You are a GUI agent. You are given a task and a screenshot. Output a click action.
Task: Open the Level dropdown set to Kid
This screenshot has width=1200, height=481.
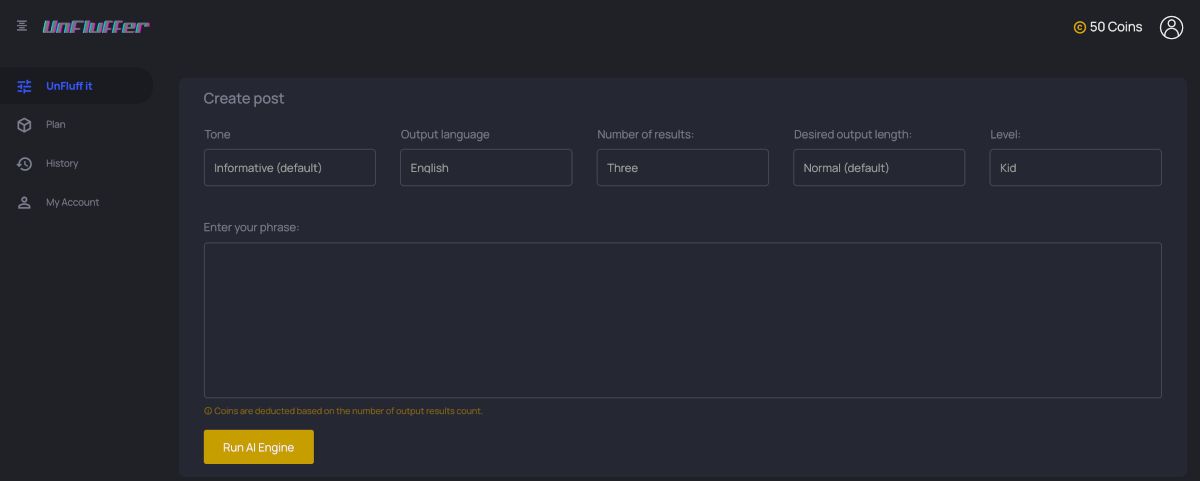[1075, 168]
